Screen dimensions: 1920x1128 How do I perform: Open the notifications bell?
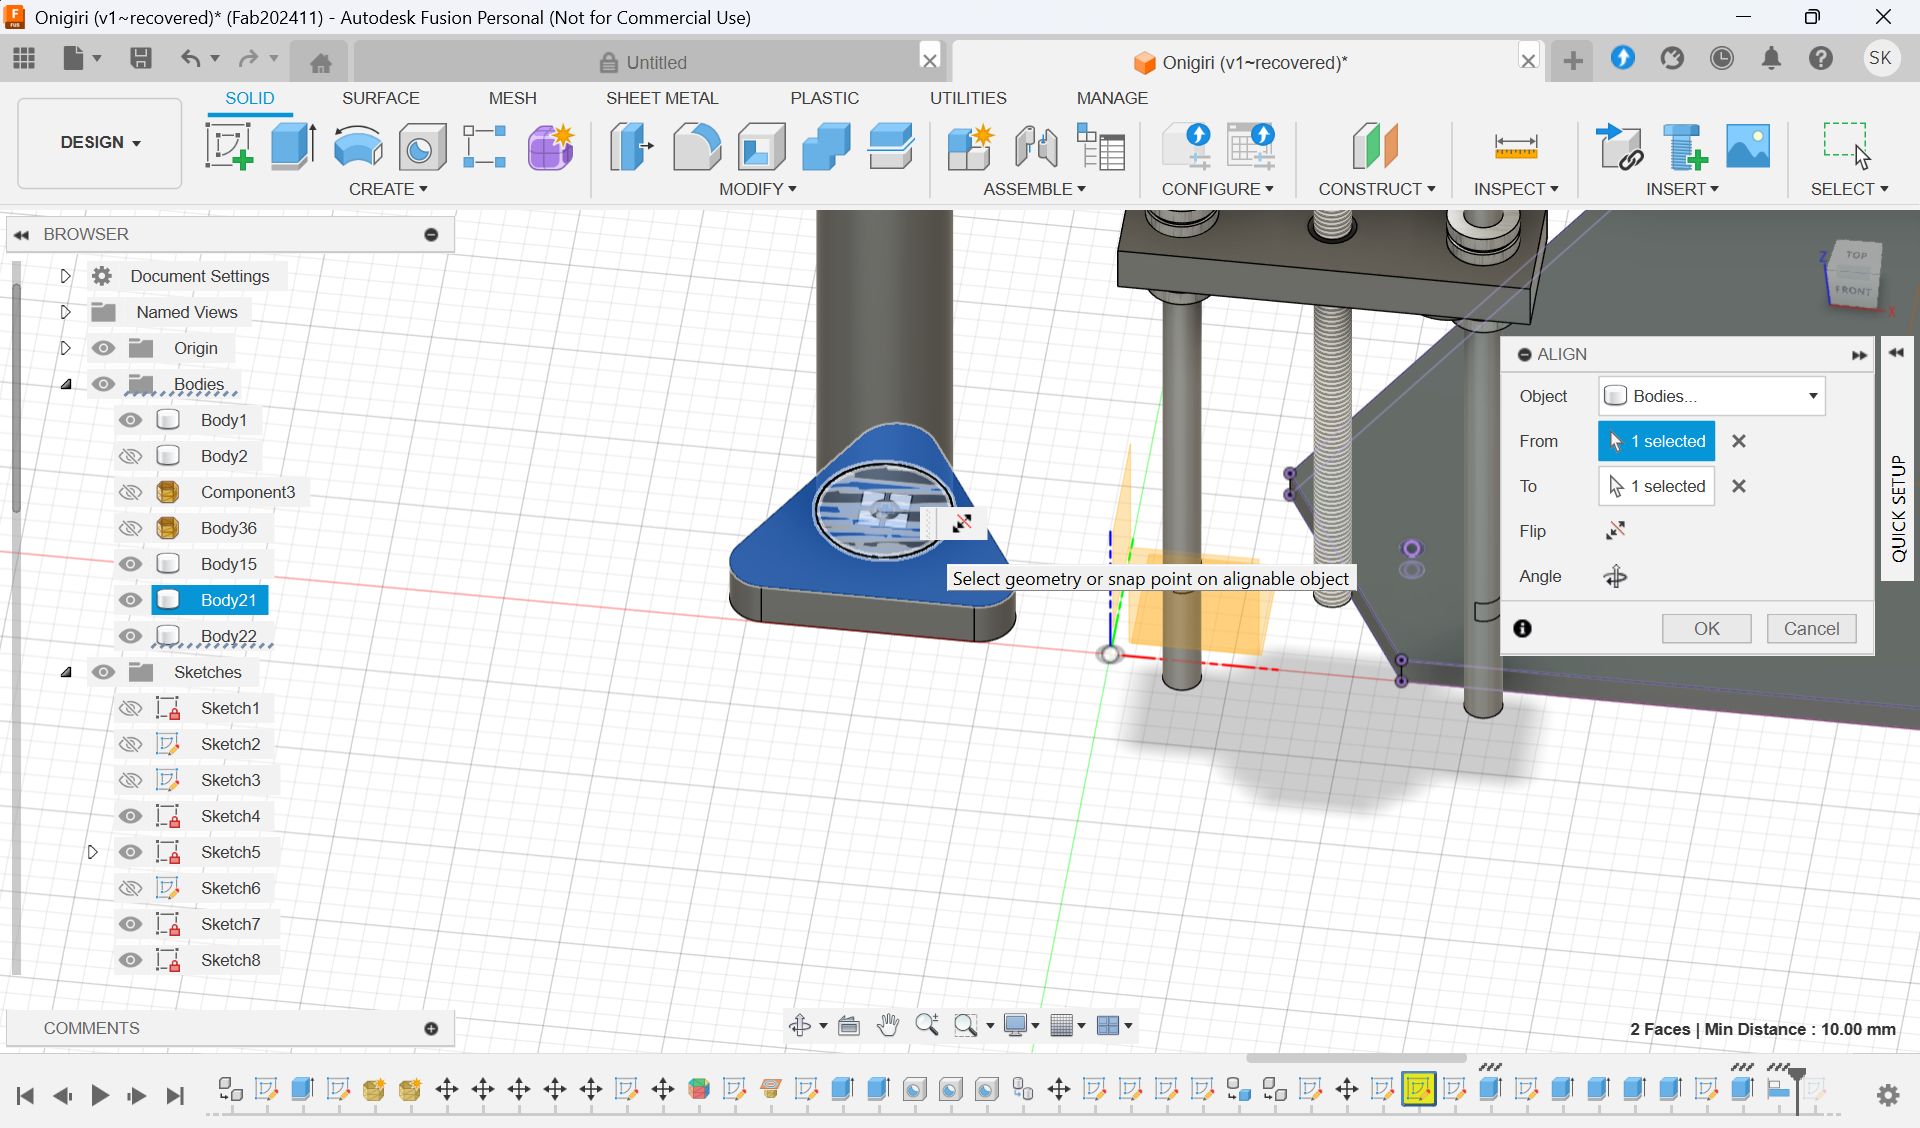point(1771,59)
